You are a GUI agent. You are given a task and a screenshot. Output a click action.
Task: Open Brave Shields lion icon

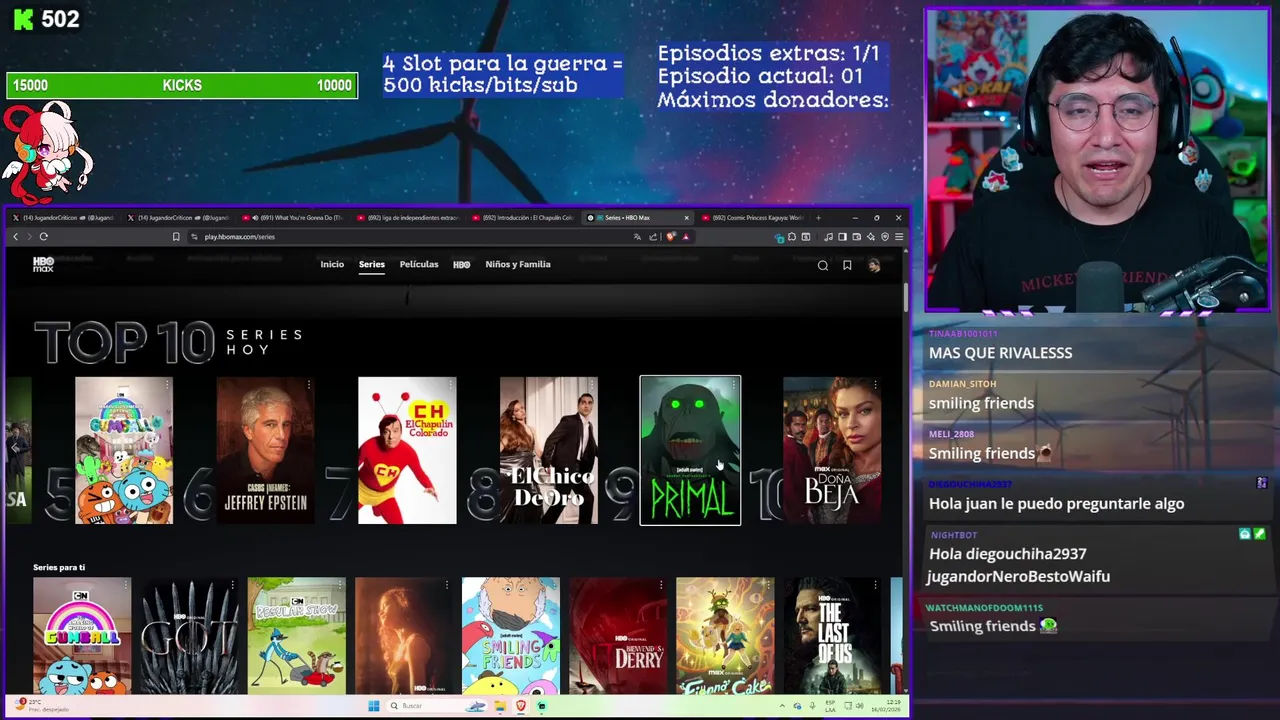coord(670,237)
